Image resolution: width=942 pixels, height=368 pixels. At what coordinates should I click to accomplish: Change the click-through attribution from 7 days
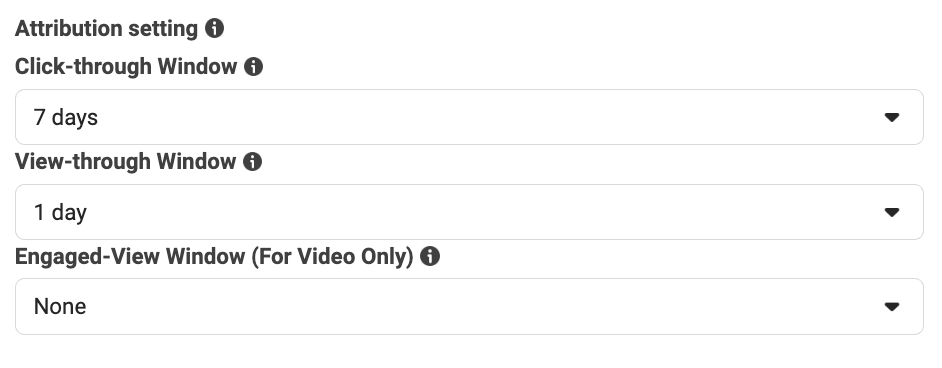point(469,117)
